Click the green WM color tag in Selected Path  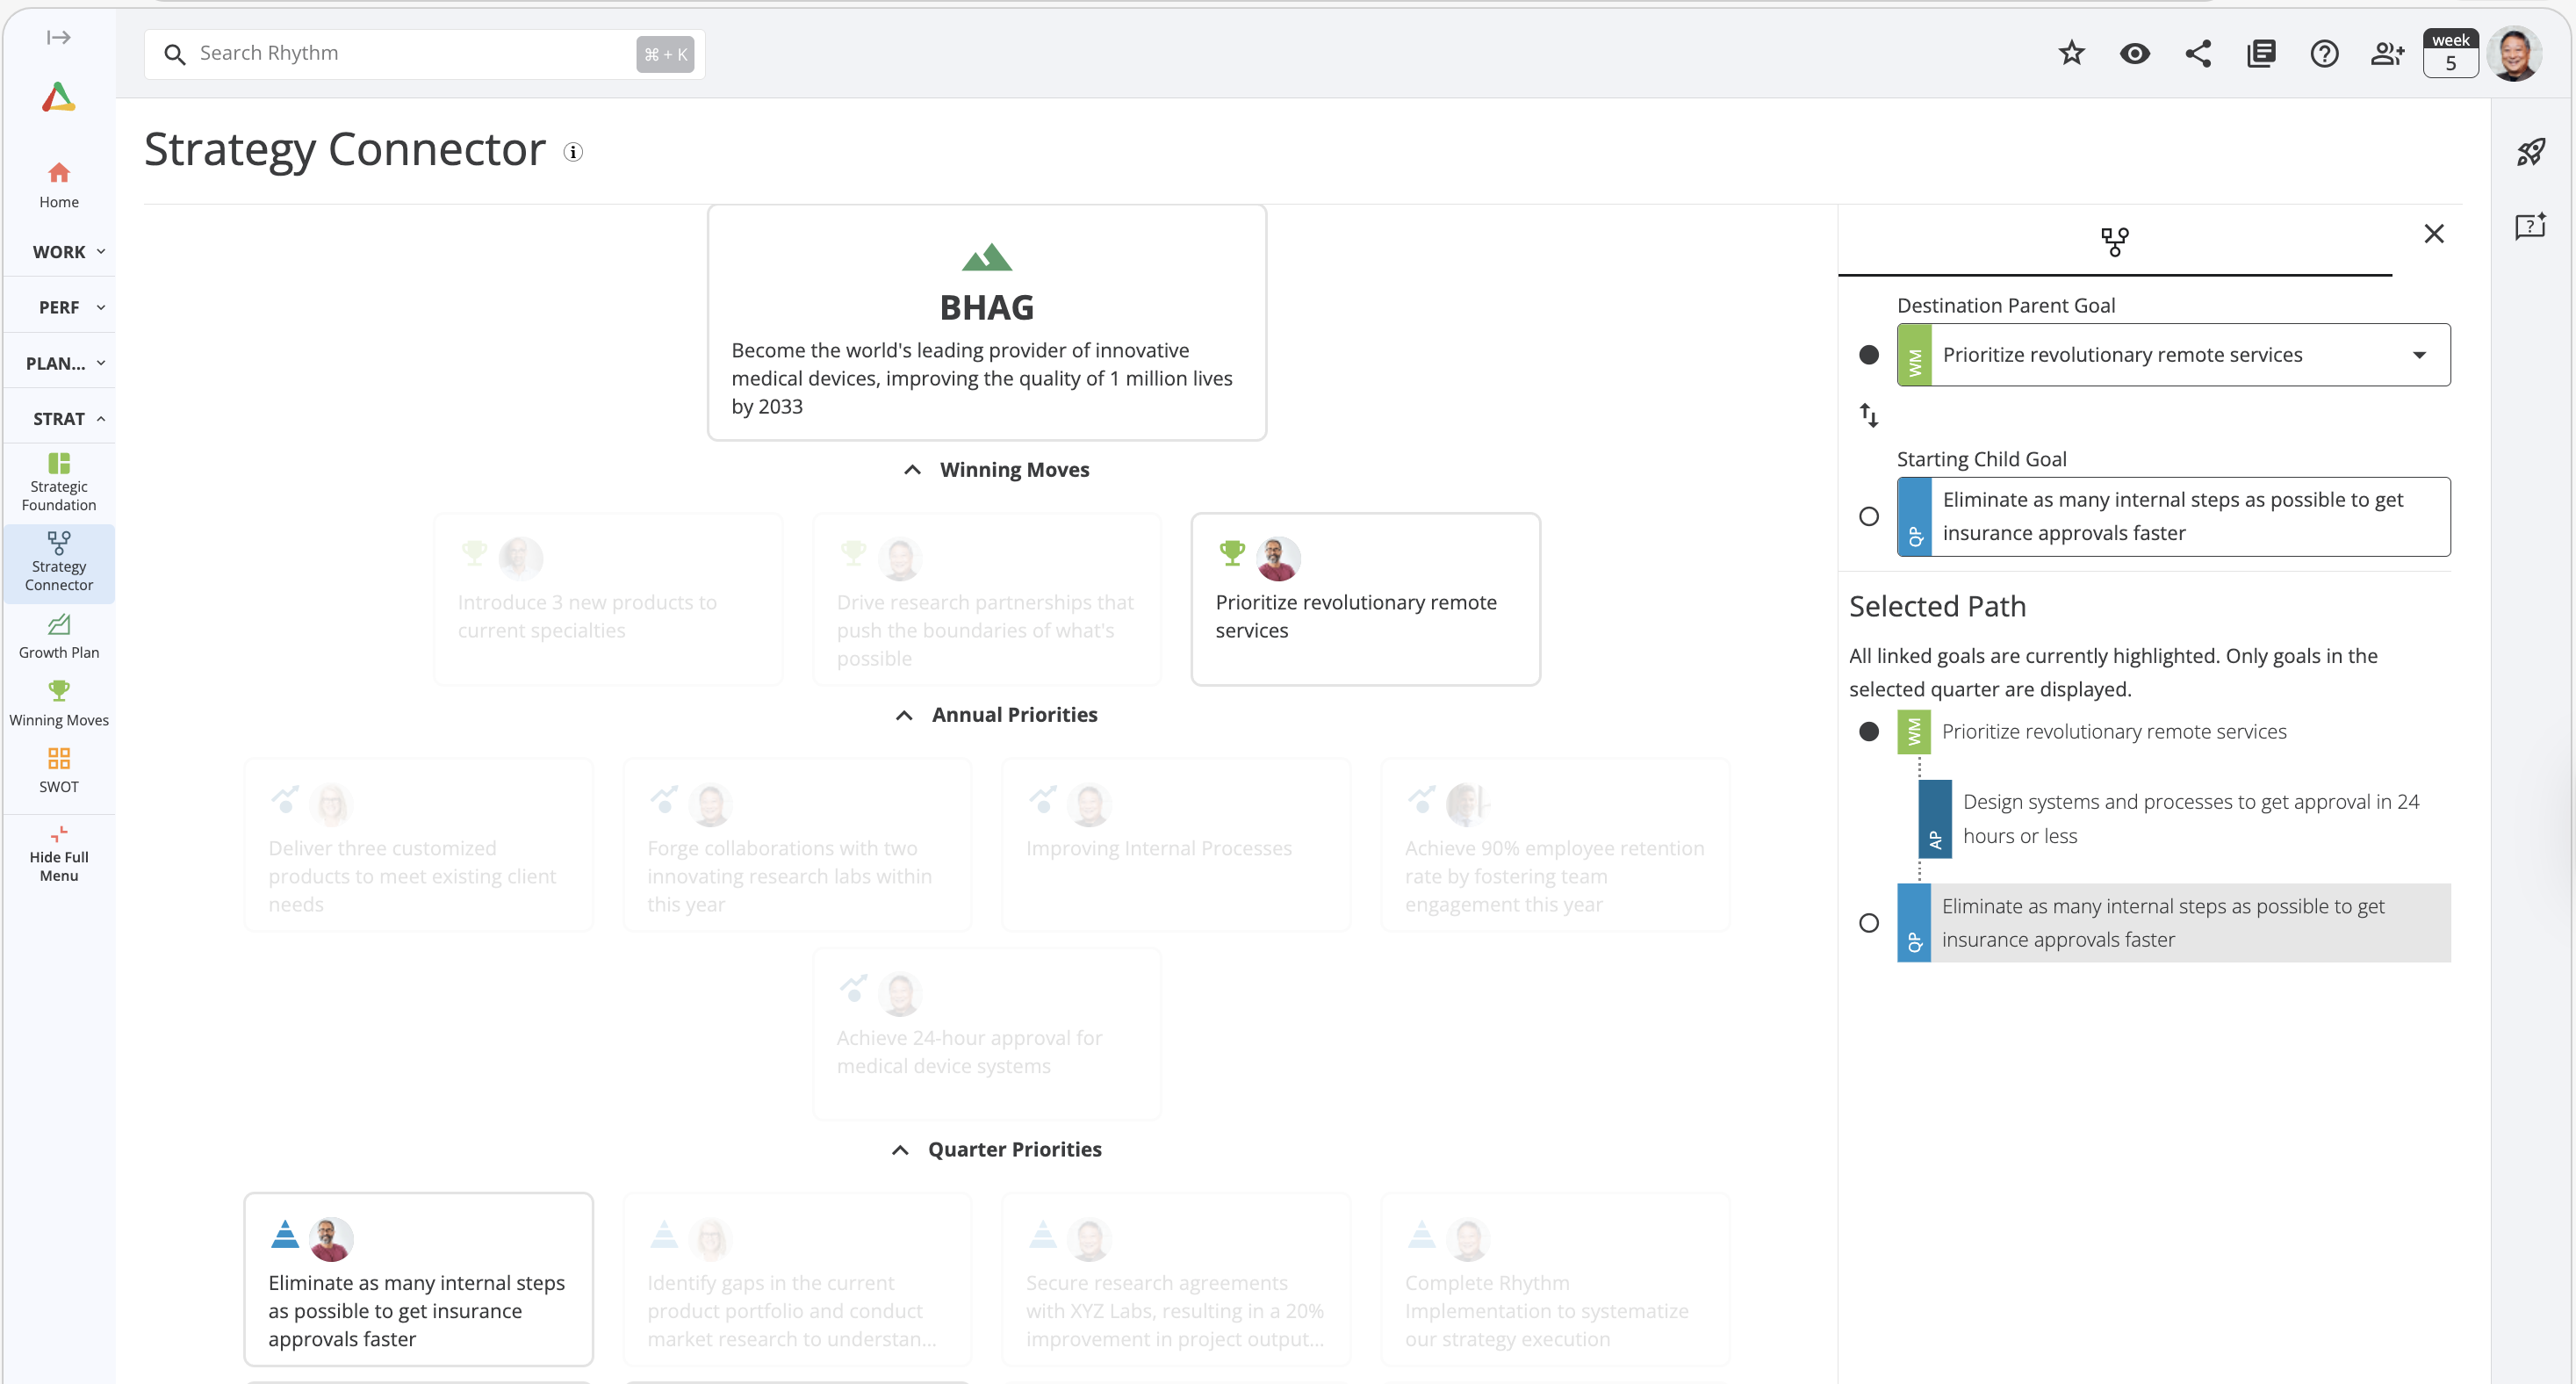coord(1913,732)
